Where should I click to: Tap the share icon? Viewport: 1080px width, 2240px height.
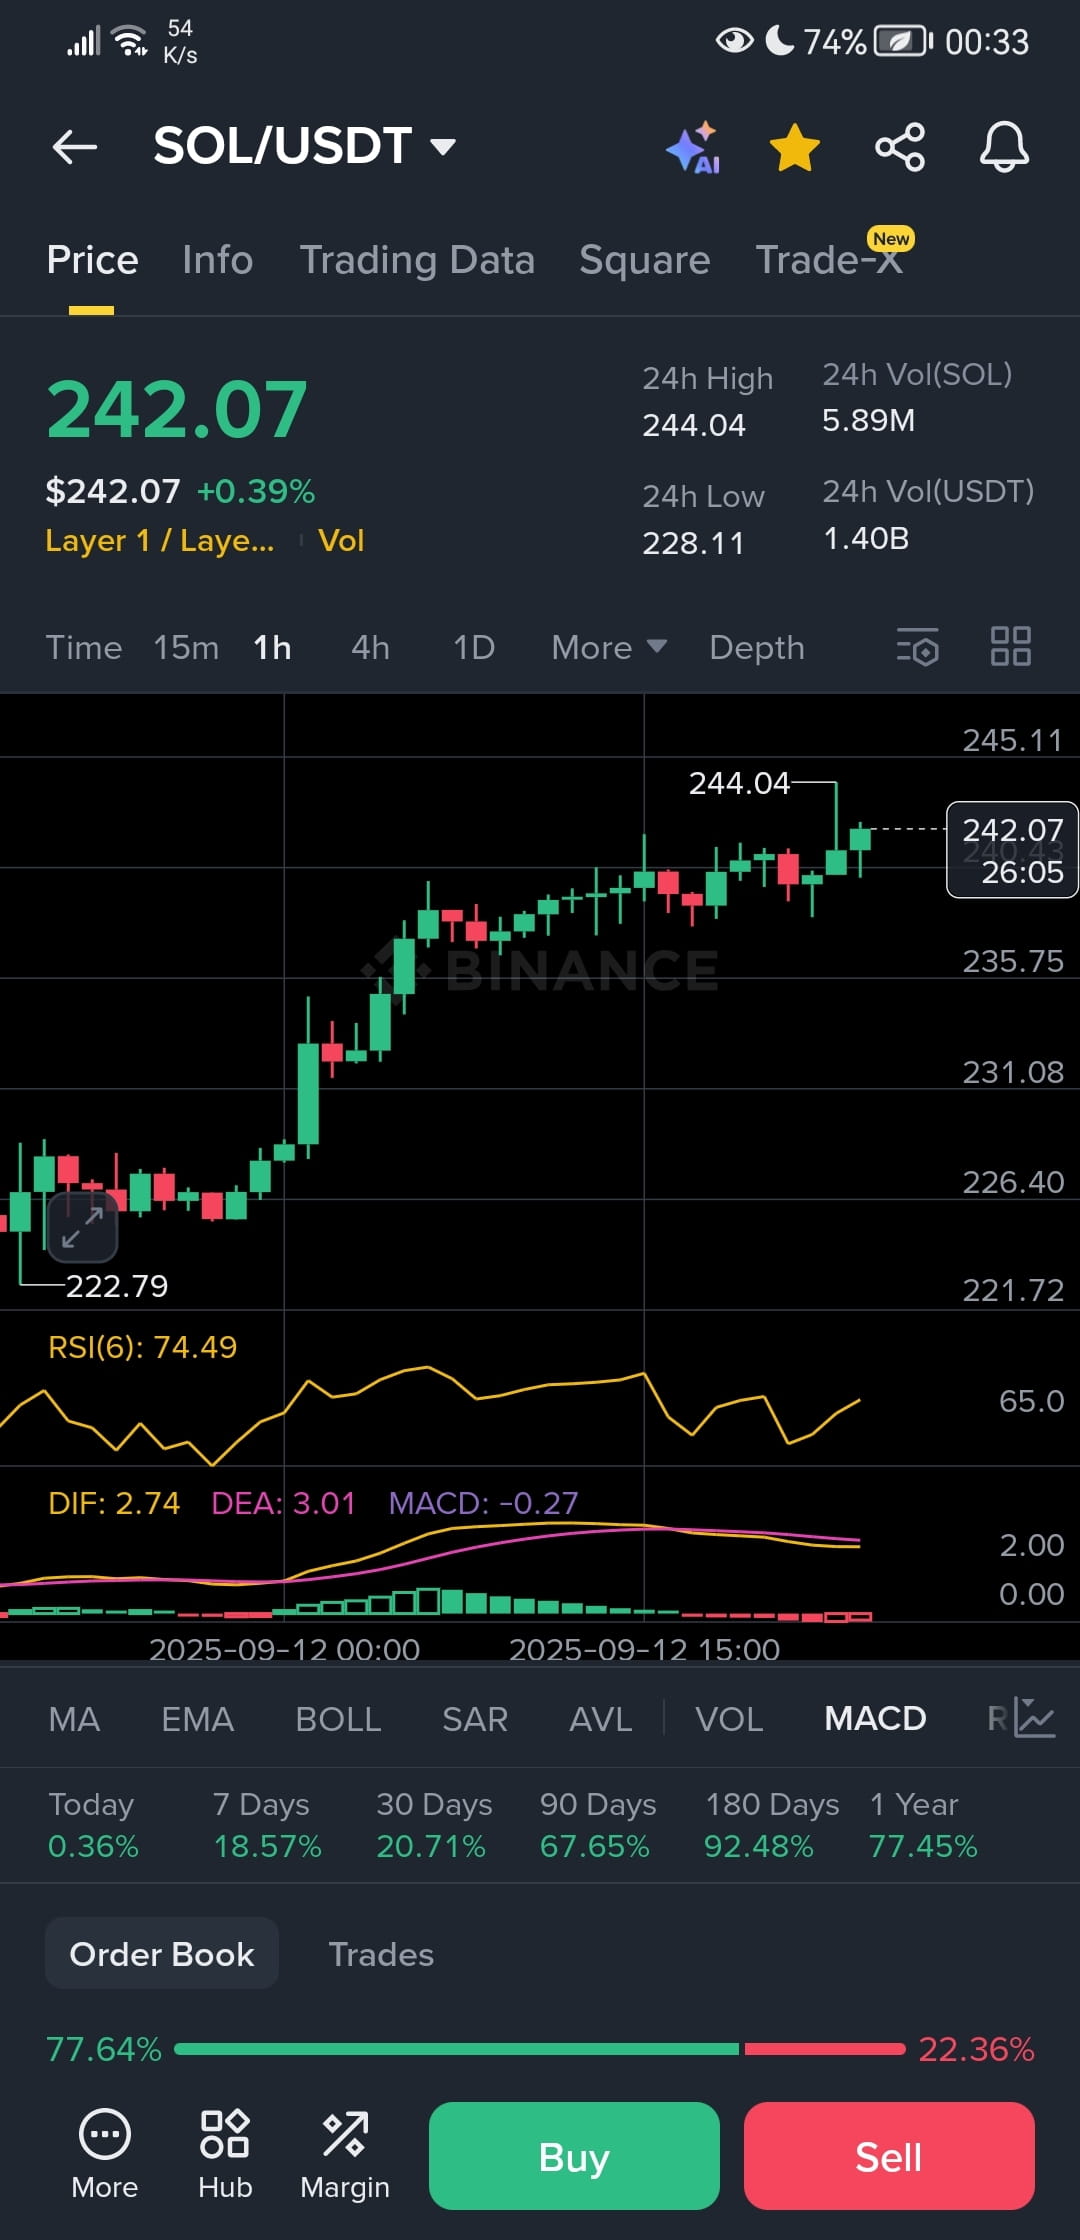coord(900,148)
